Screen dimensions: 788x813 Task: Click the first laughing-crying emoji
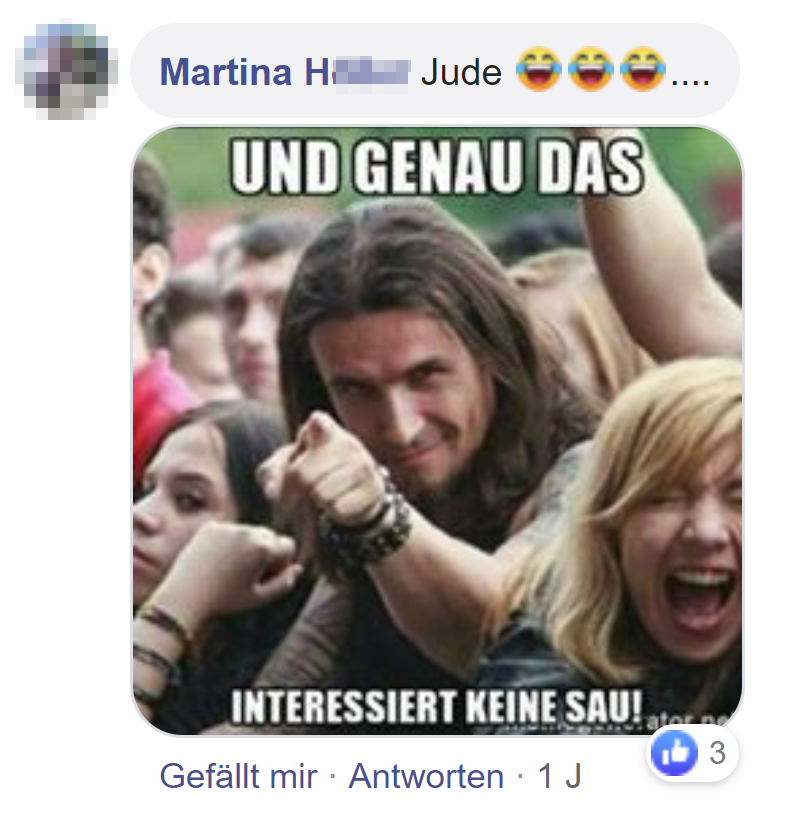coord(539,68)
